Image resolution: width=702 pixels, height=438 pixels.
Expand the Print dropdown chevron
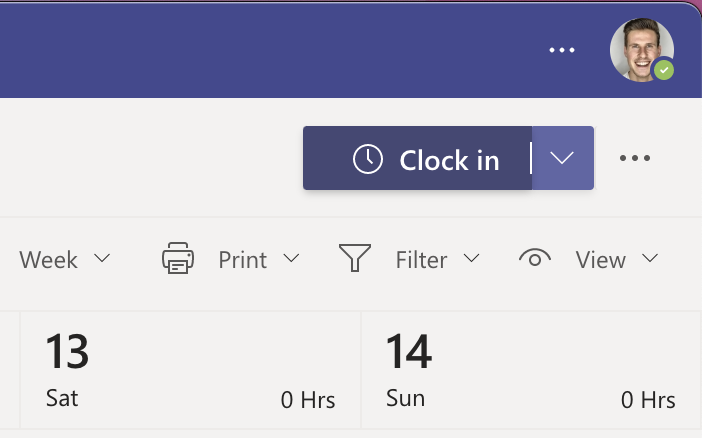click(291, 259)
